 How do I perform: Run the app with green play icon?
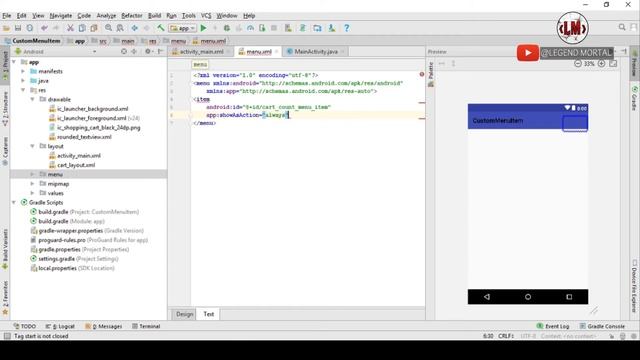(x=203, y=28)
